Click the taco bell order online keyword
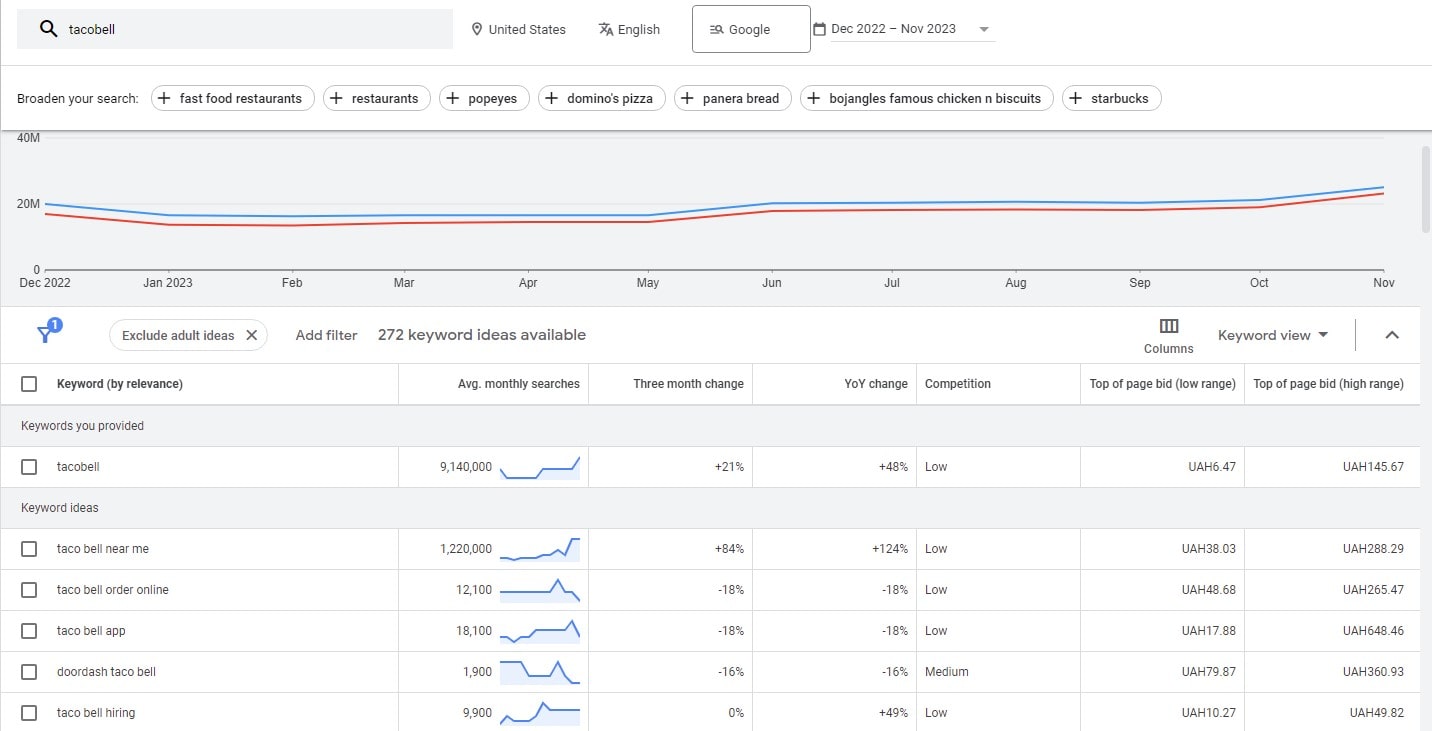Viewport: 1432px width, 731px height. coord(113,590)
